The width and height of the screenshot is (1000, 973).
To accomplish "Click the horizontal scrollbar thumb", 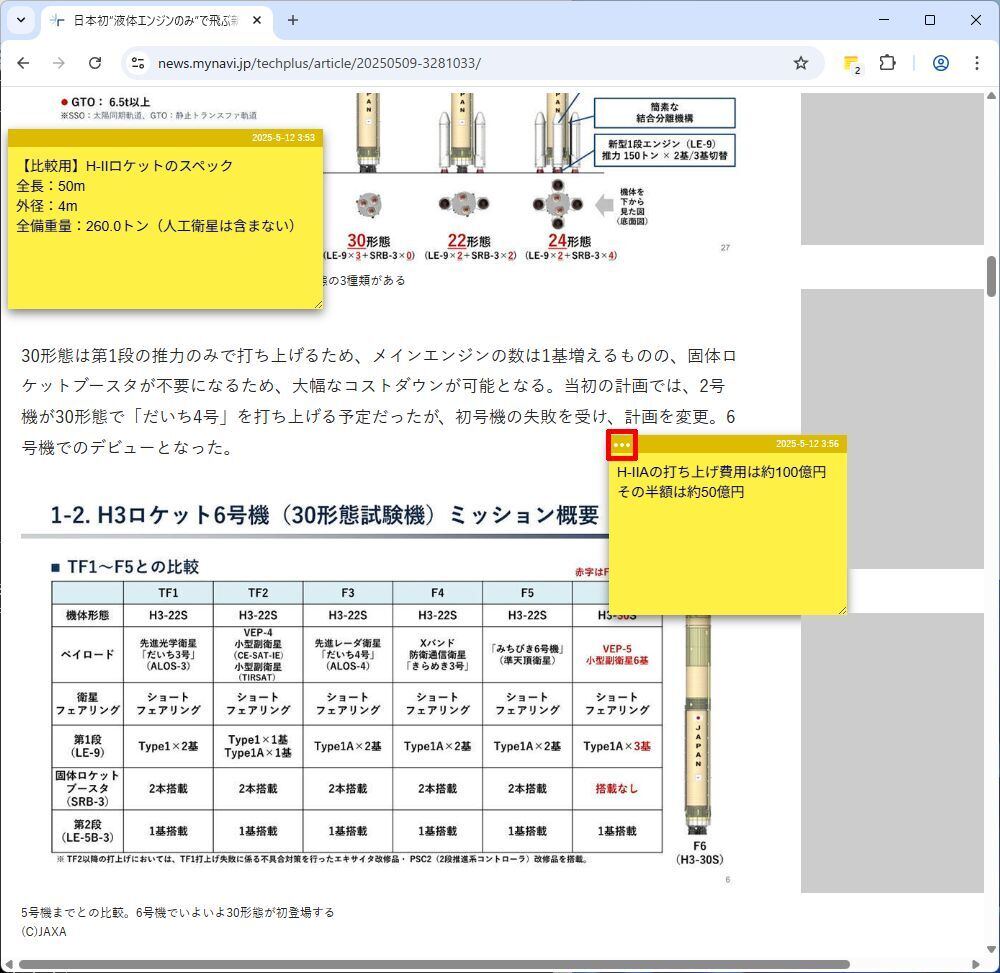I will (x=434, y=964).
